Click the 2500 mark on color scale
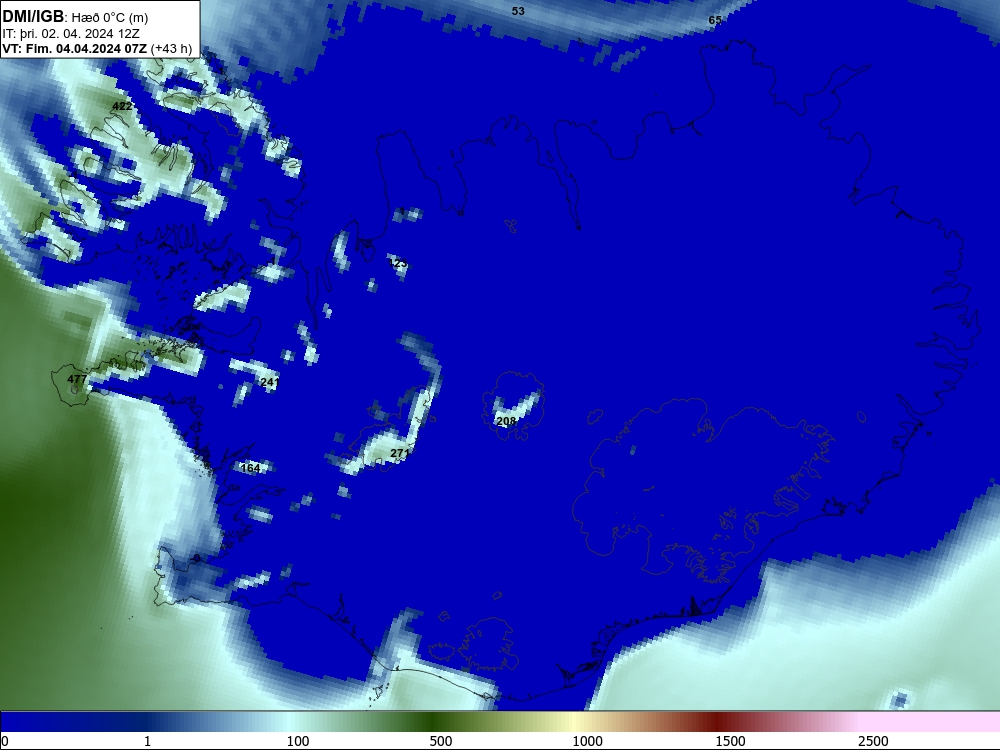 tap(873, 741)
